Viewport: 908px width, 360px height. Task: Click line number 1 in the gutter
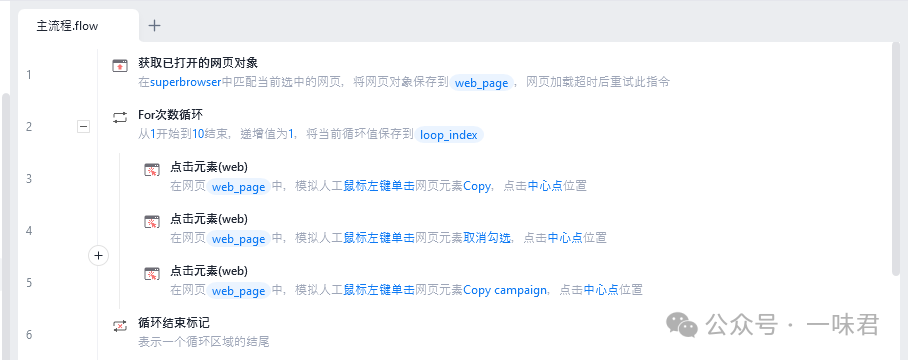[29, 74]
